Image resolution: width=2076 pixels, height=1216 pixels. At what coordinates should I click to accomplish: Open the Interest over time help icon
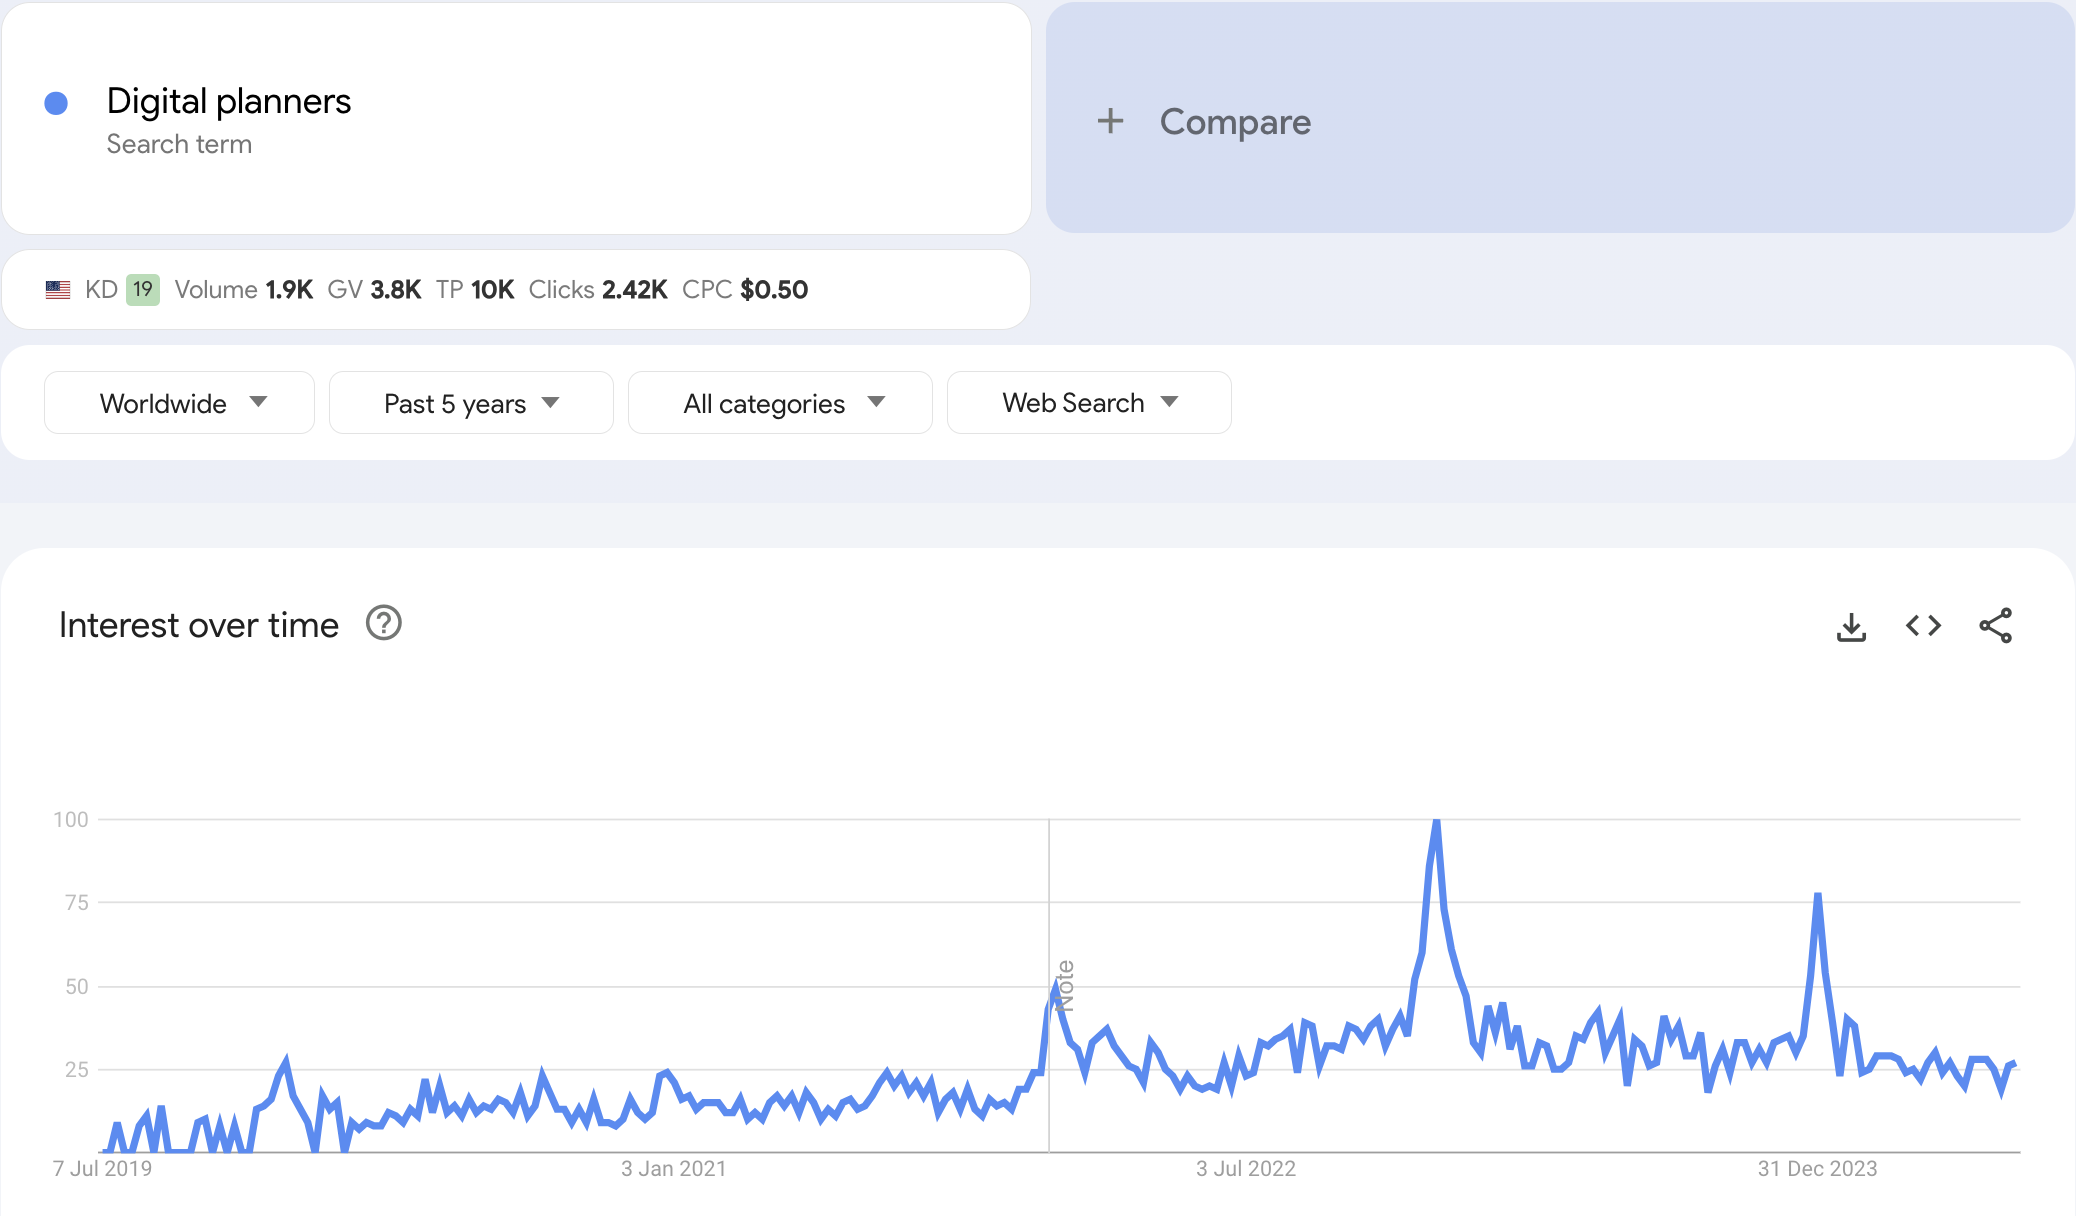click(x=383, y=623)
